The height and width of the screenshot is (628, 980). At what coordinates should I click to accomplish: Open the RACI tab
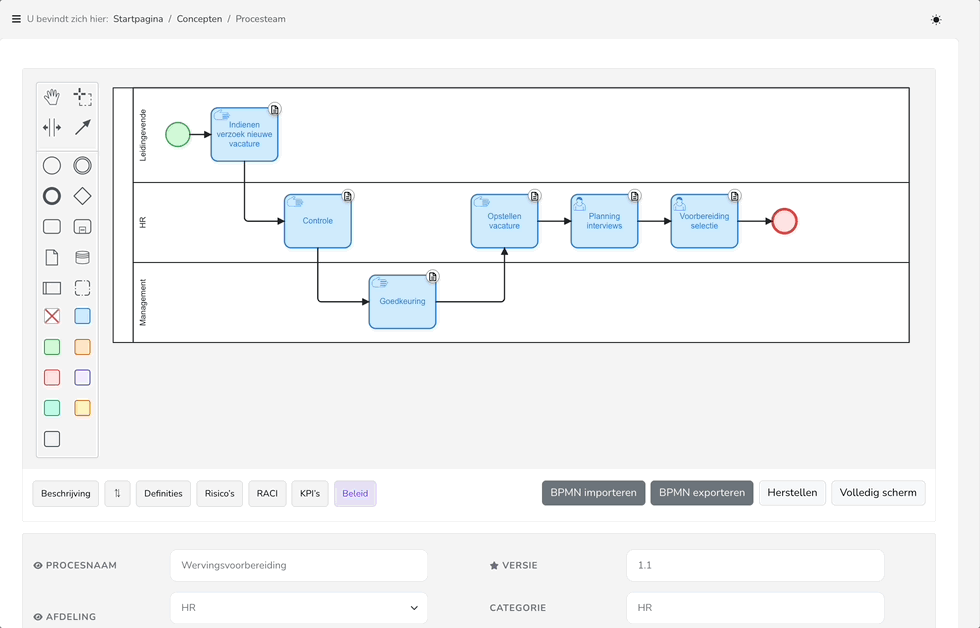(267, 494)
